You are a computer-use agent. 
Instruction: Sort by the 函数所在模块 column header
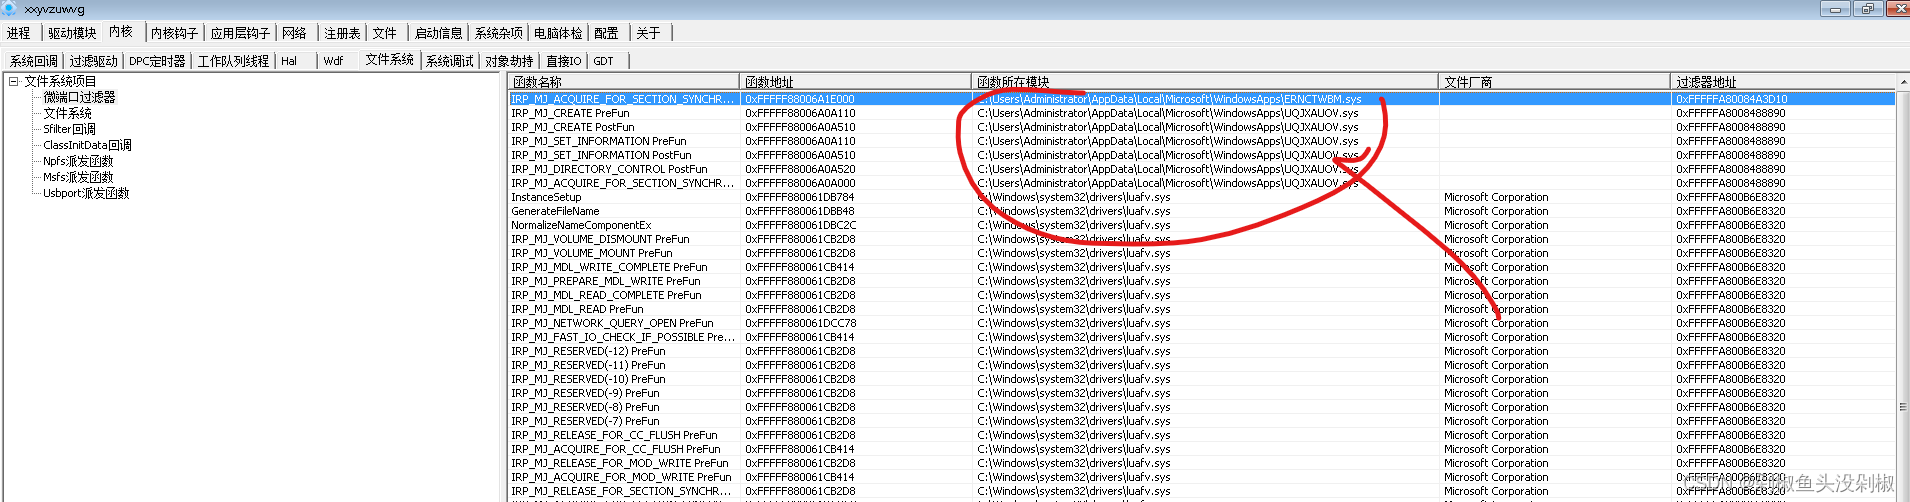(1205, 82)
